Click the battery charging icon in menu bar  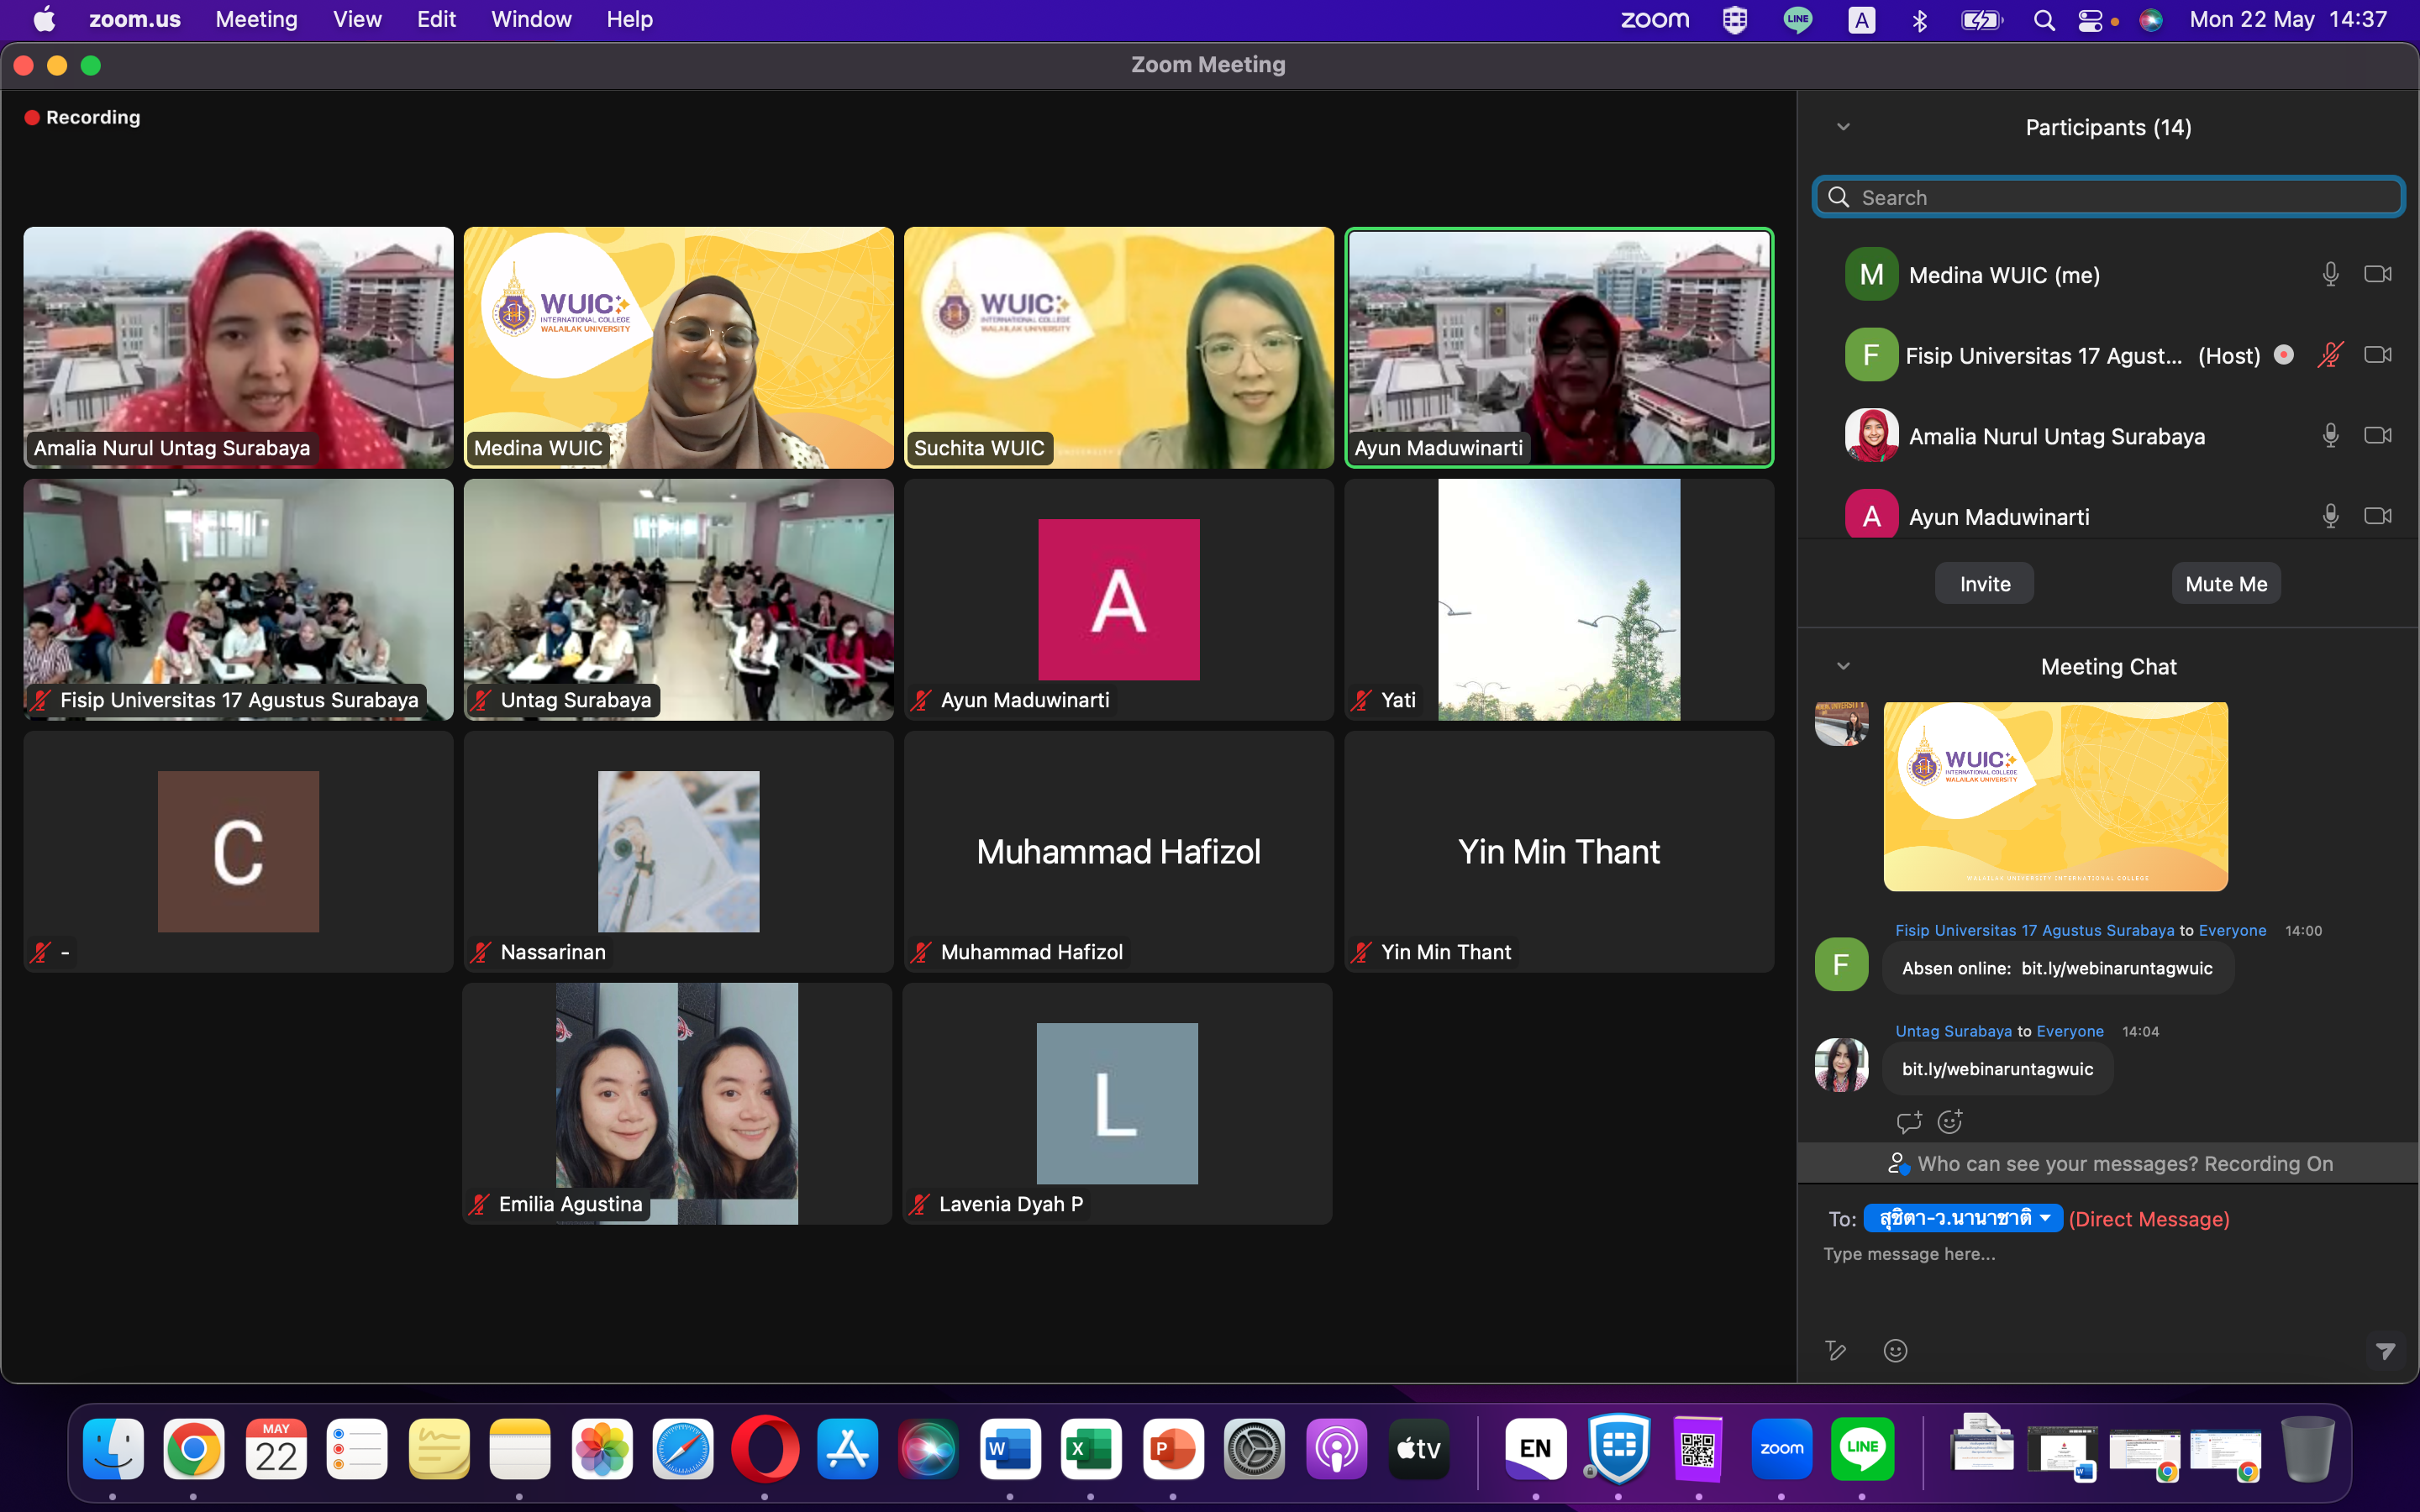pos(1981,19)
